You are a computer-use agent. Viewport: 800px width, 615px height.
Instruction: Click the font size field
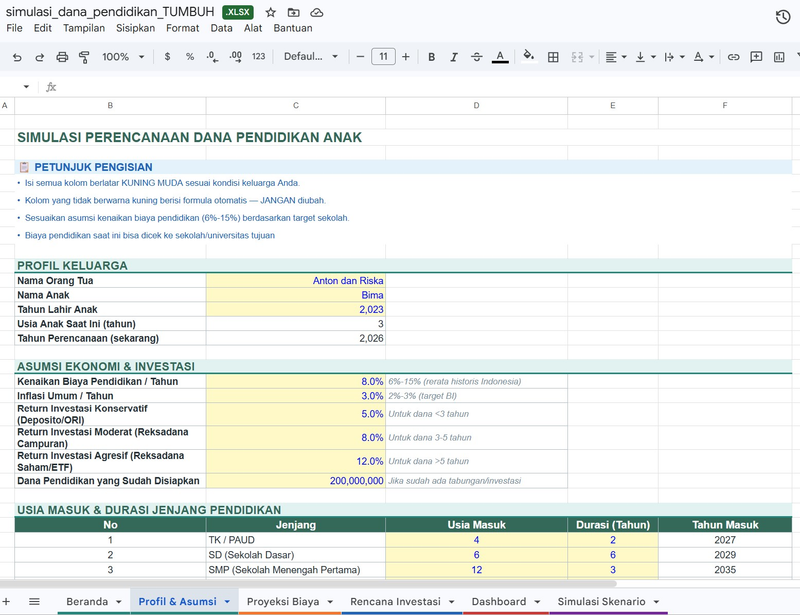coord(383,57)
